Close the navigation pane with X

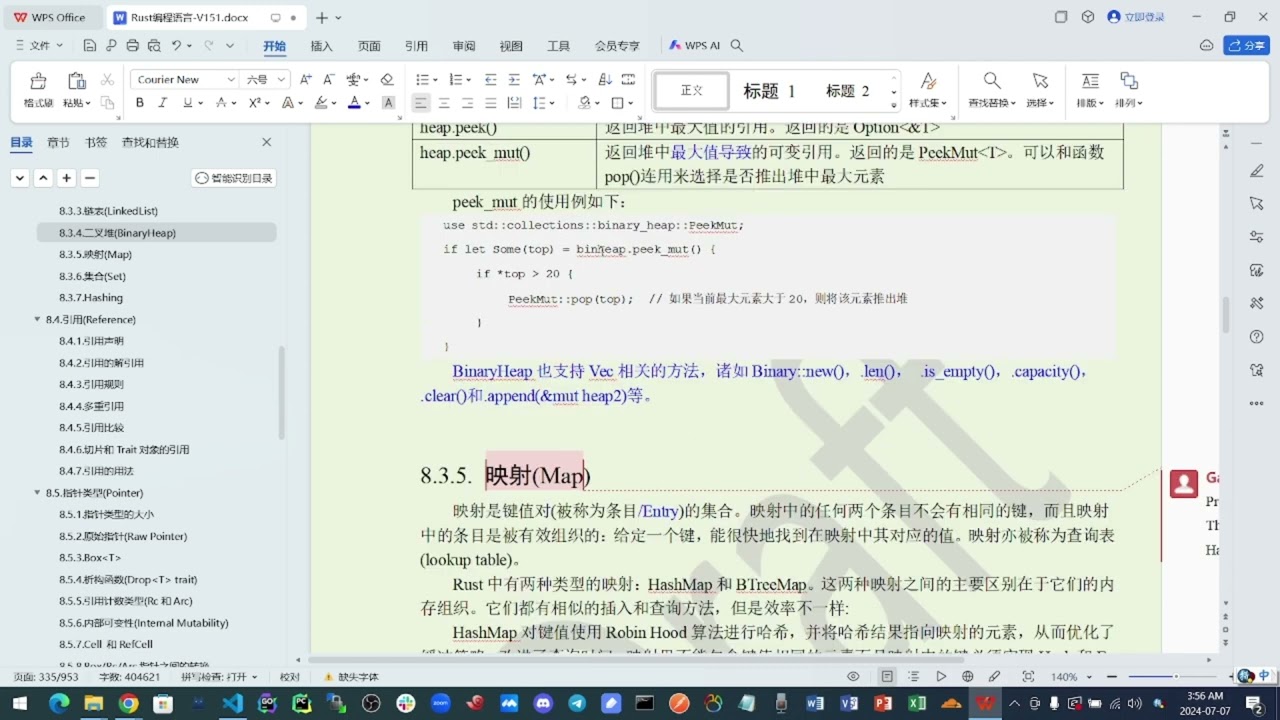[267, 143]
